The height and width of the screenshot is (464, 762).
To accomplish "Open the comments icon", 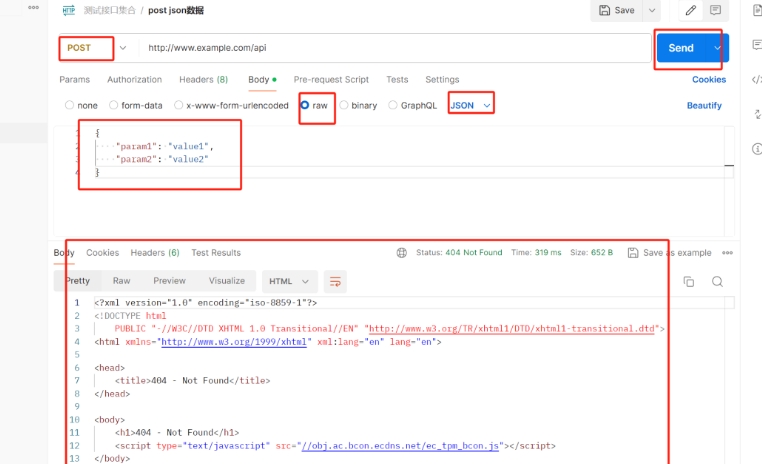I will tap(715, 10).
